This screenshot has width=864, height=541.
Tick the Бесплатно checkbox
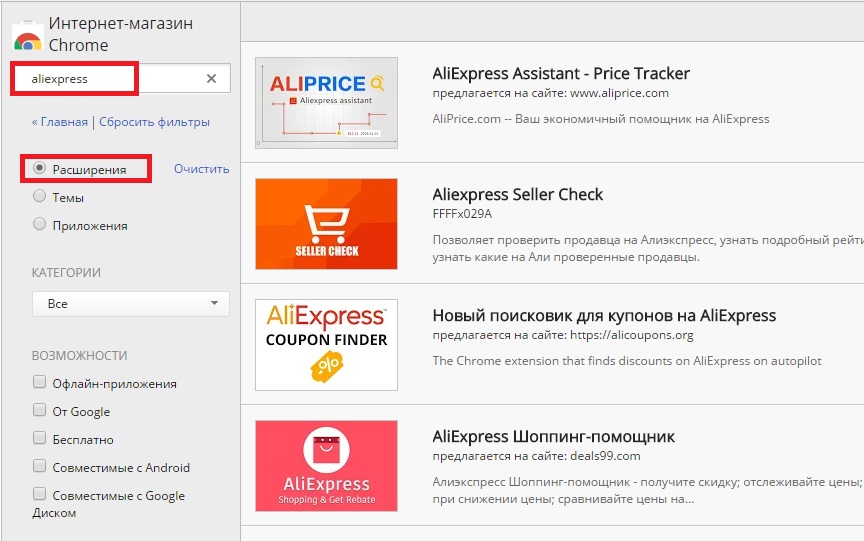point(40,438)
